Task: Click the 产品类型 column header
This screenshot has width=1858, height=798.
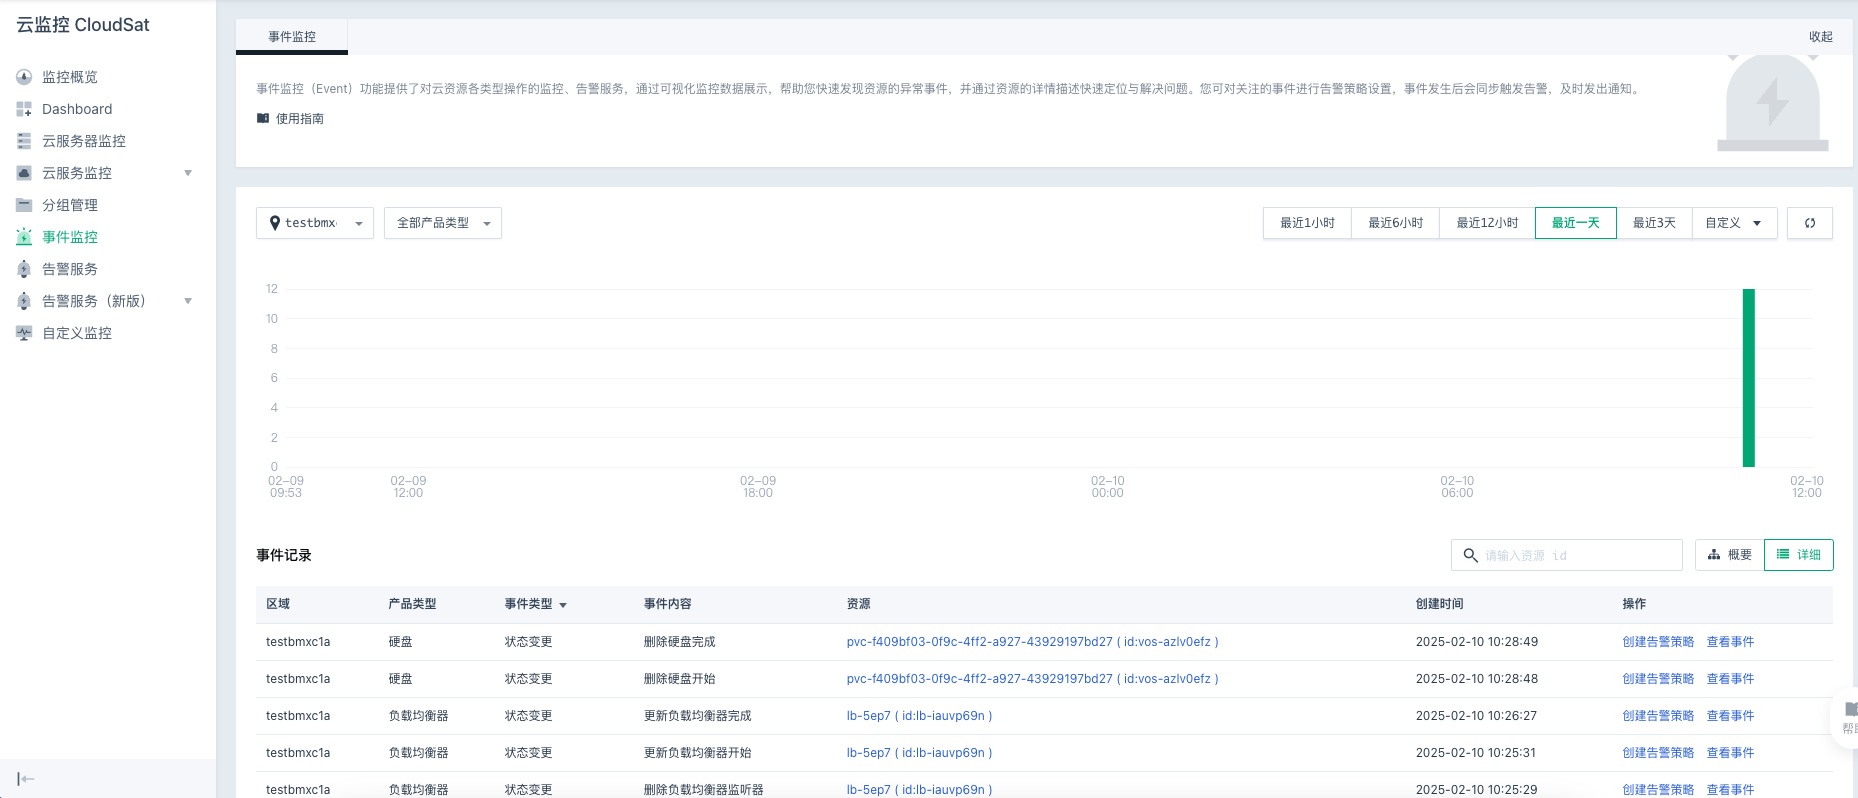Action: [x=412, y=604]
